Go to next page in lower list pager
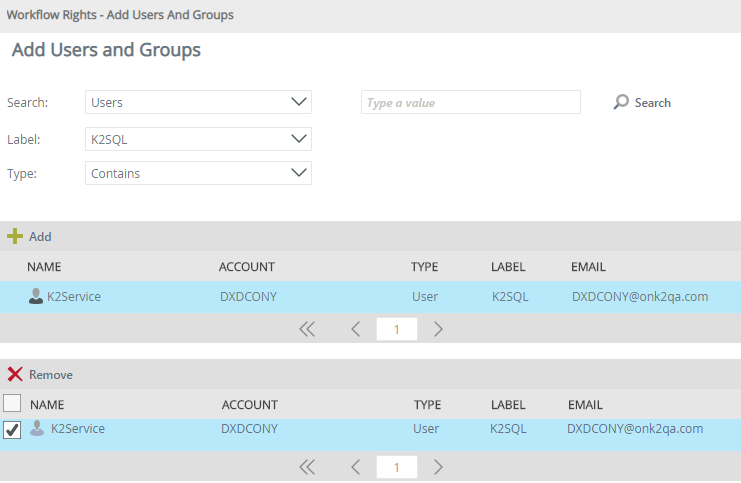This screenshot has height=483, width=741. click(x=438, y=467)
